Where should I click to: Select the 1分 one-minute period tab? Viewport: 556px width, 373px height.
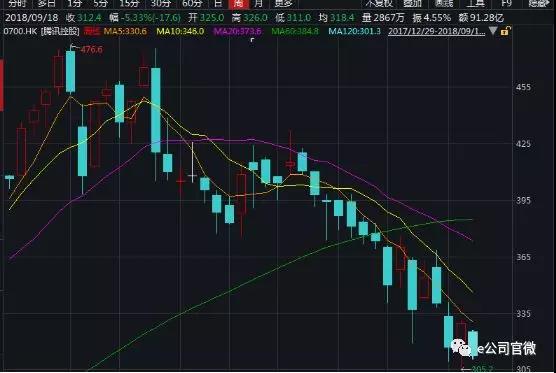pyautogui.click(x=74, y=3)
